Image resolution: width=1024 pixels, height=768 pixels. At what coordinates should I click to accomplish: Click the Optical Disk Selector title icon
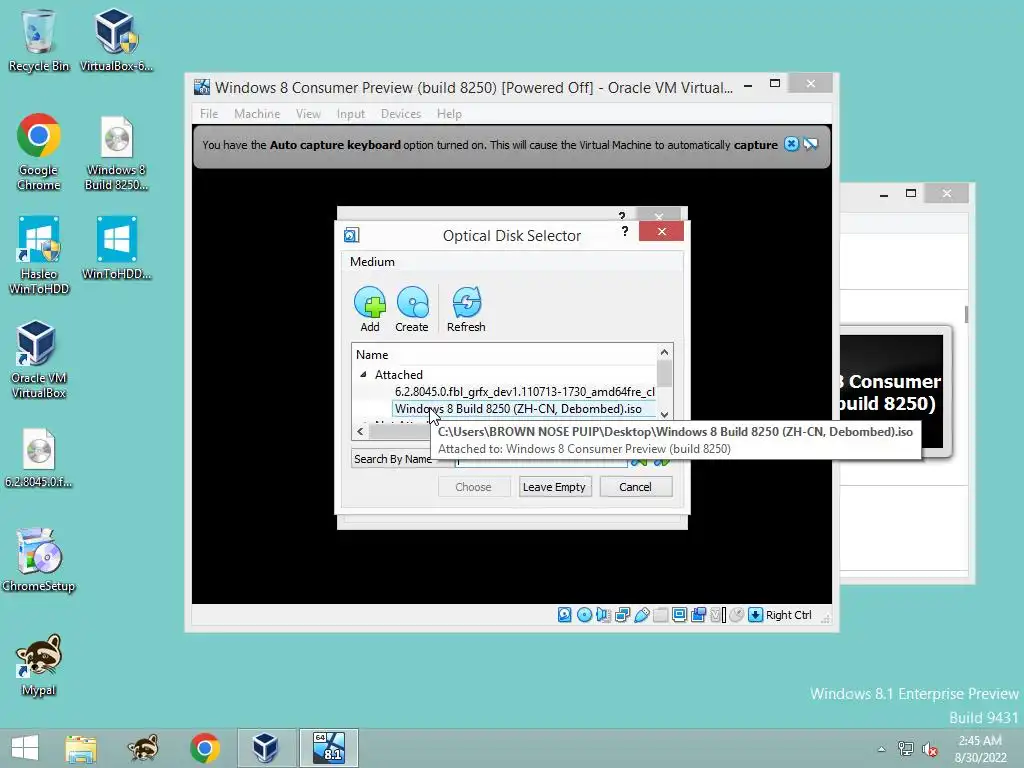pos(351,235)
